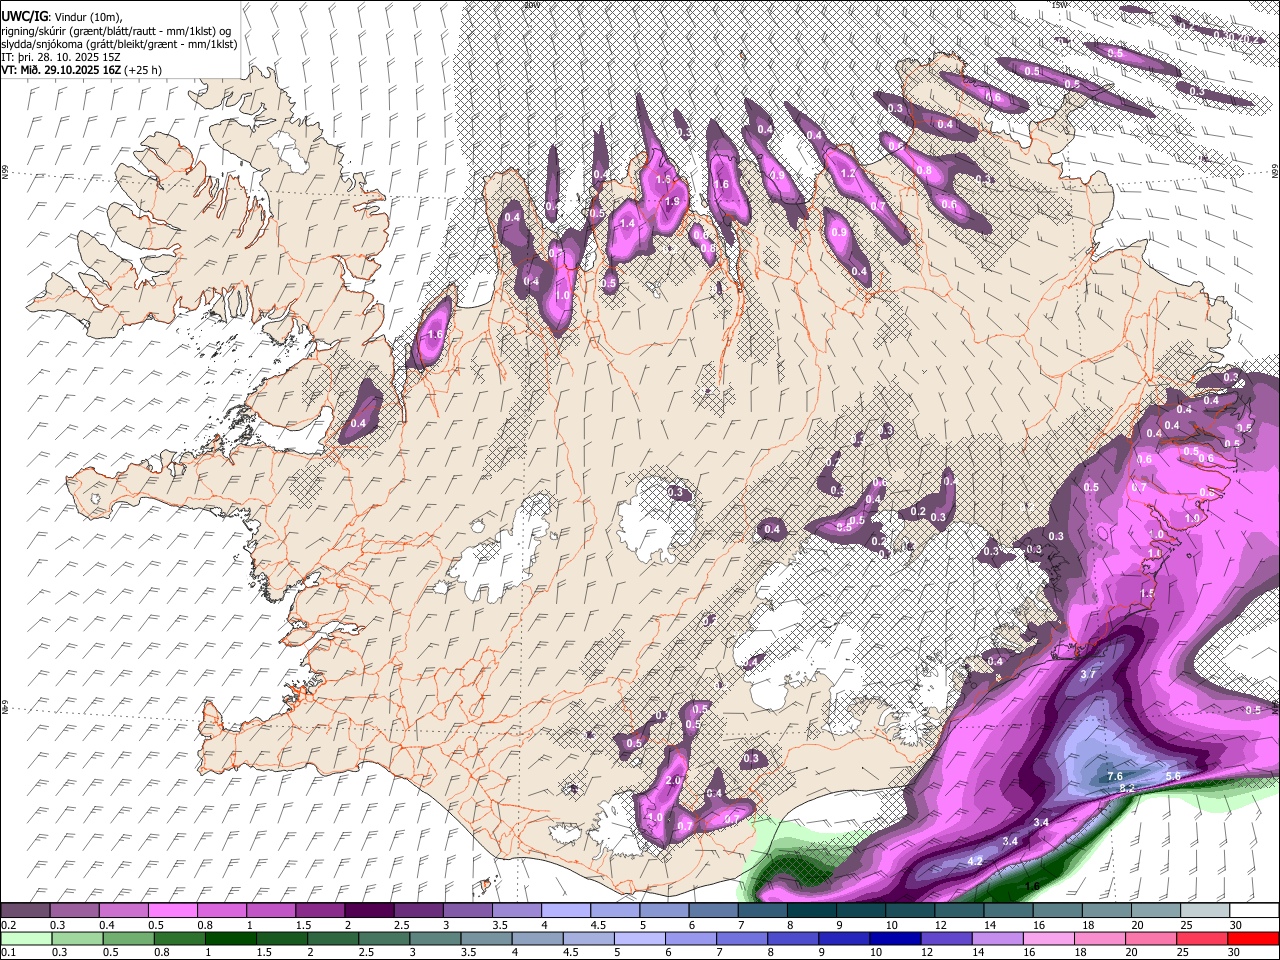
Task: Click the header text 'UWC/IG: Vindur (10m),'
Action: coord(64,17)
